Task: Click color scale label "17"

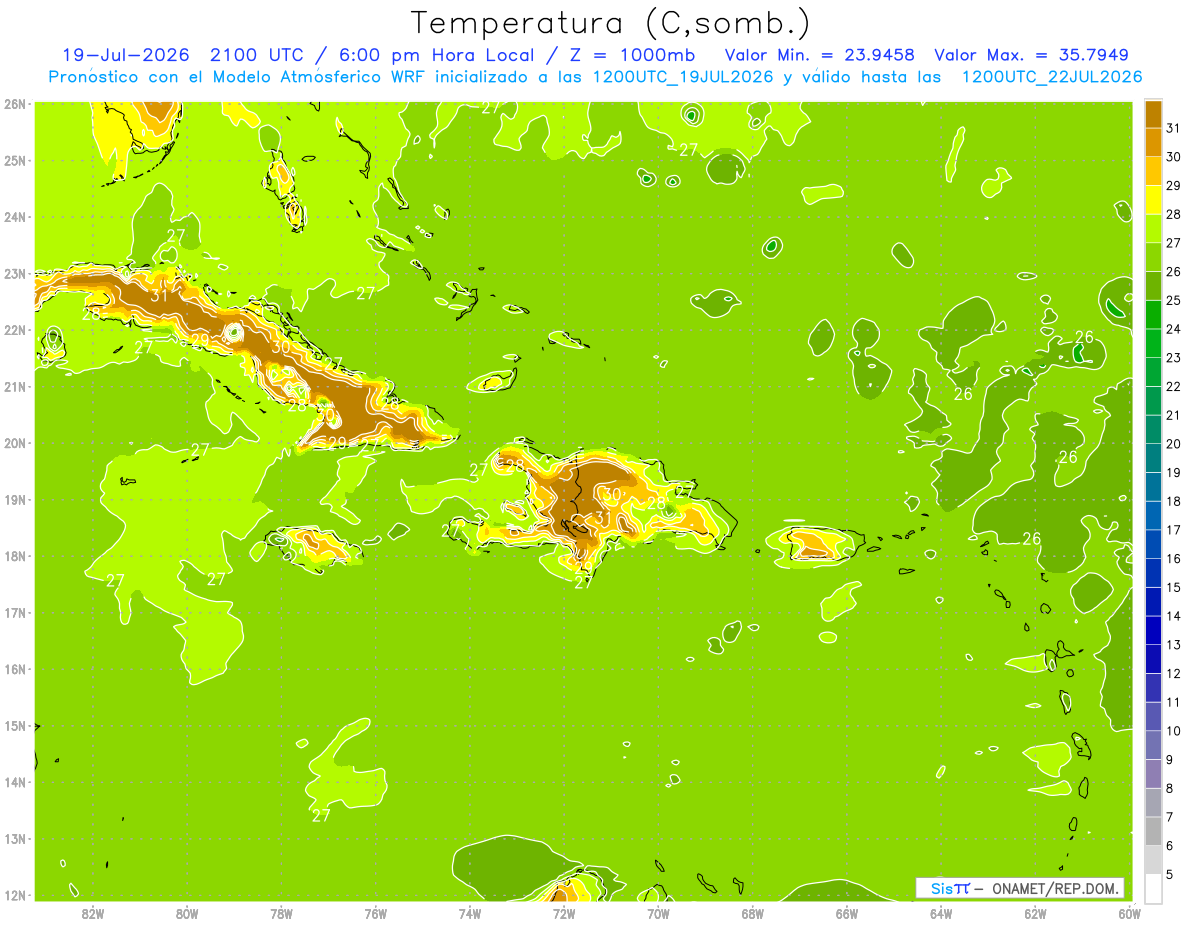Action: [1173, 529]
